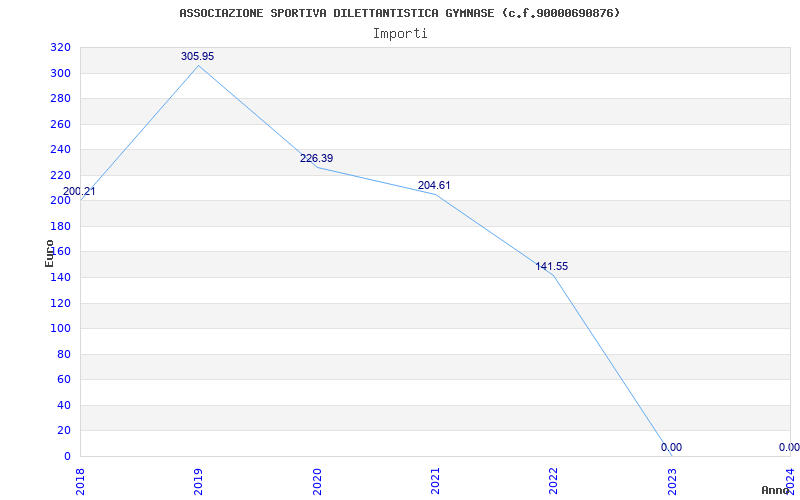Click the 0.00 label above 2024
This screenshot has height=500, width=800.
[x=789, y=447]
